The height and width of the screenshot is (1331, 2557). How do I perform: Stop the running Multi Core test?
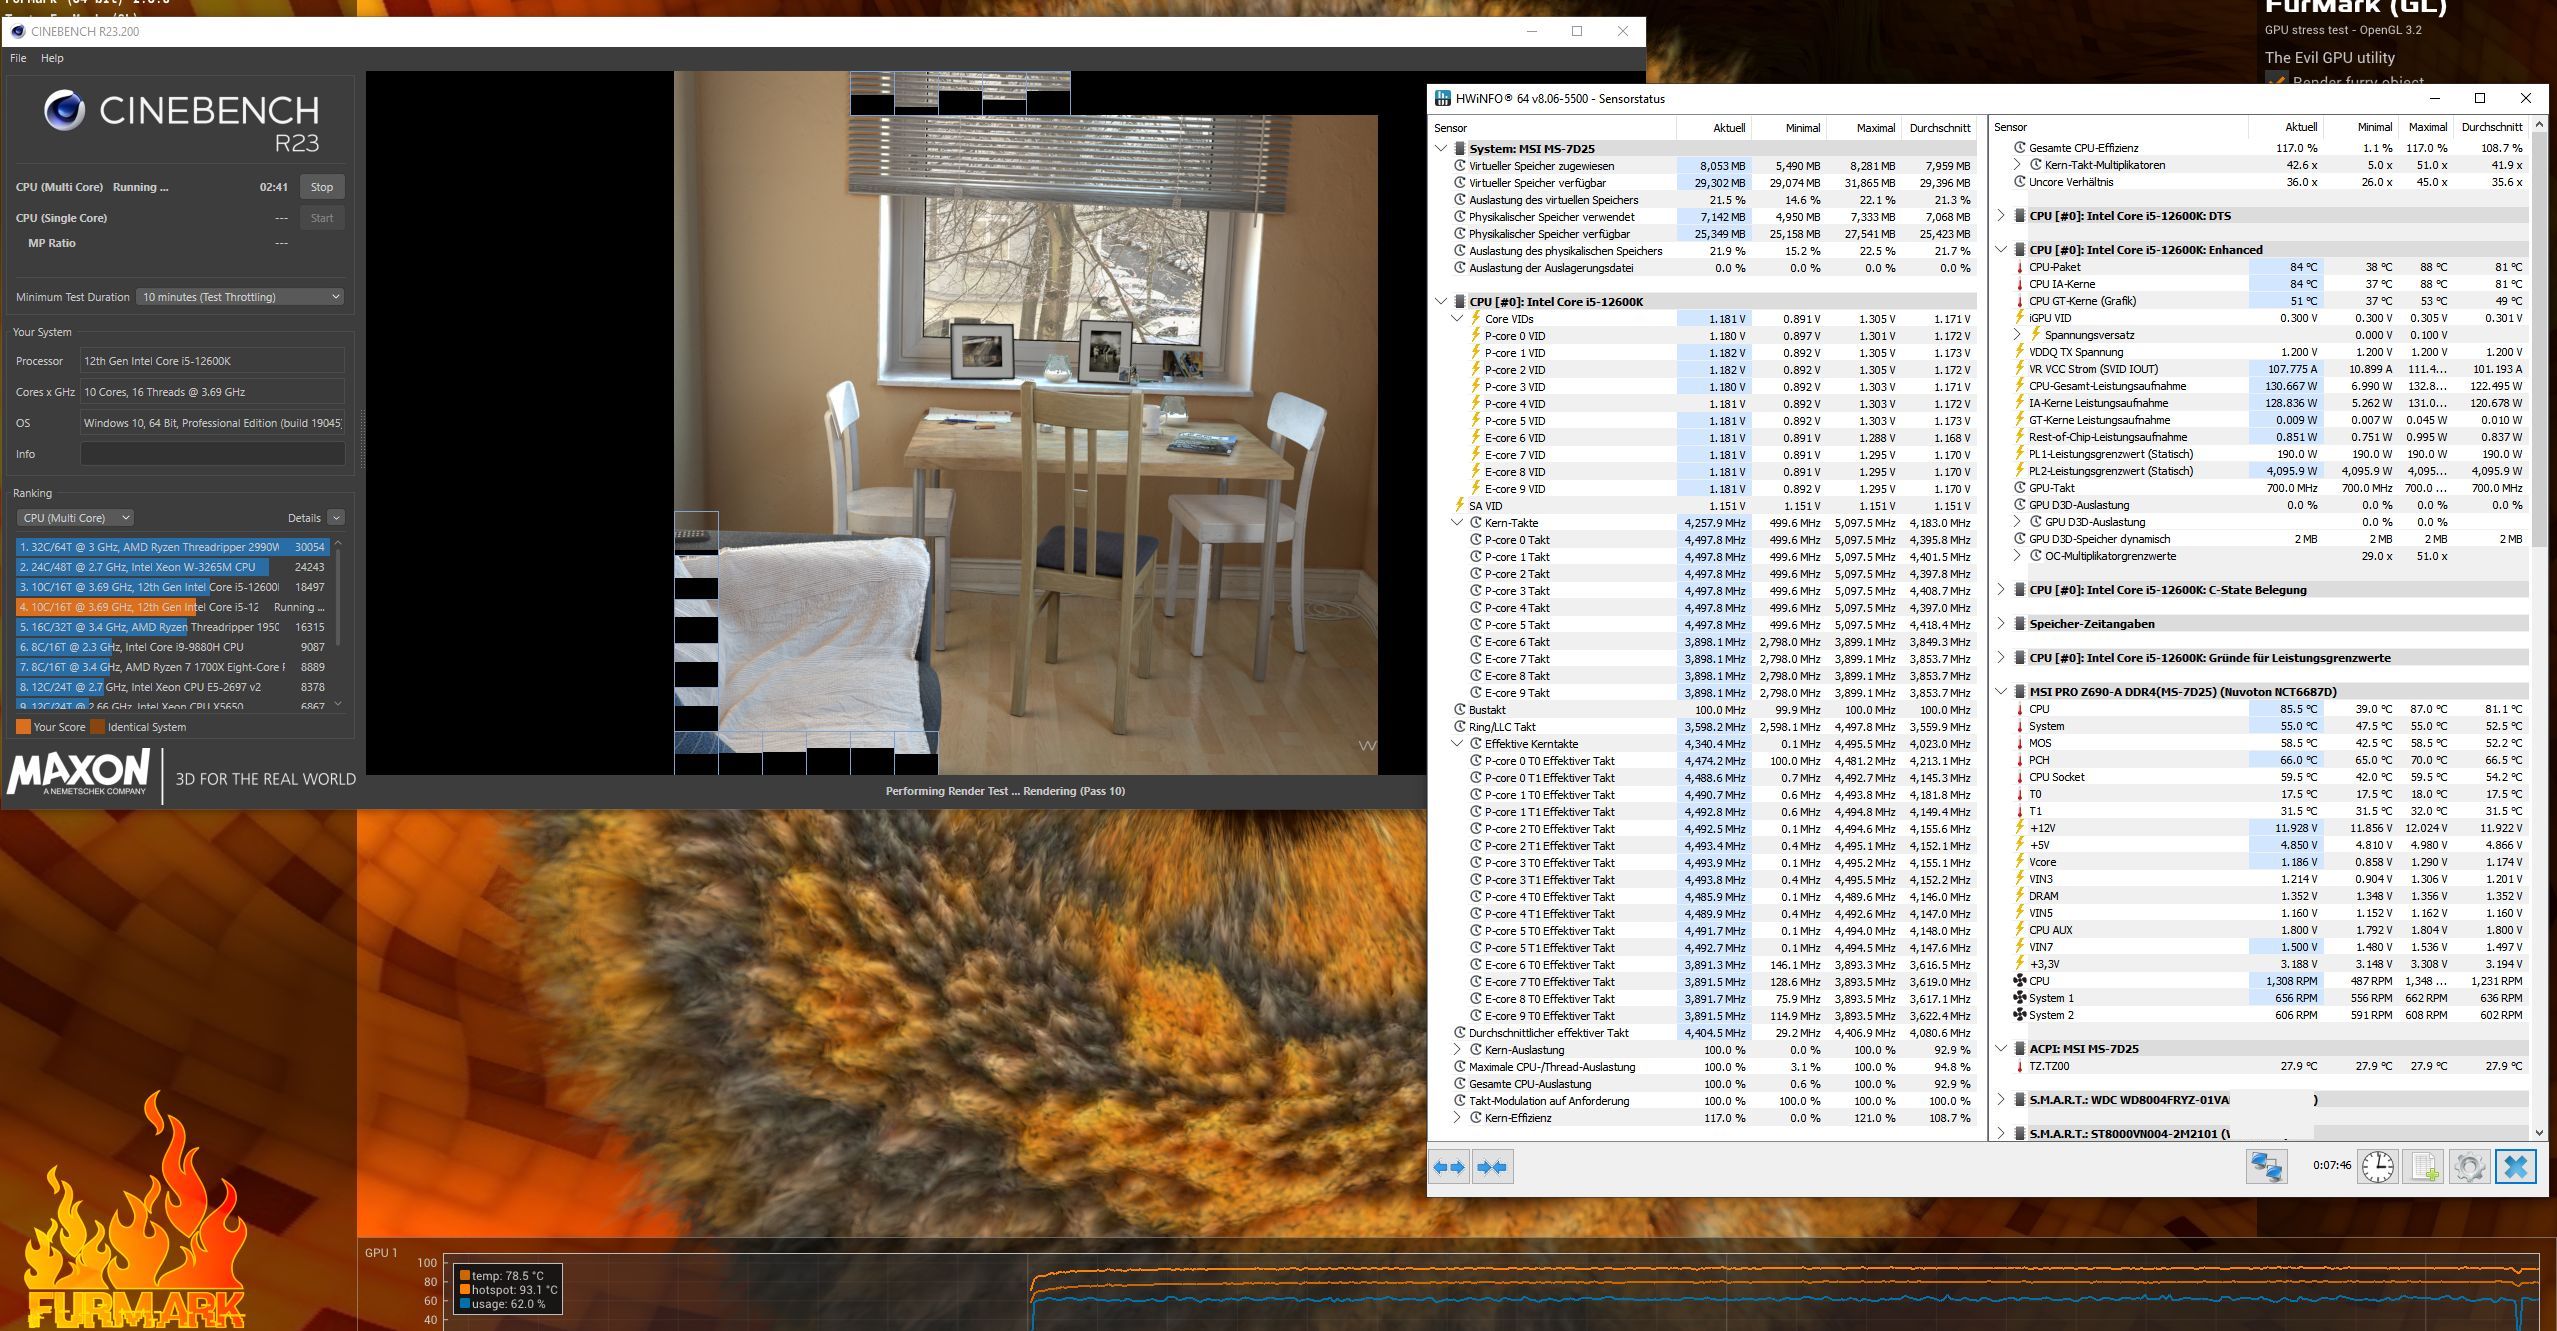tap(322, 187)
